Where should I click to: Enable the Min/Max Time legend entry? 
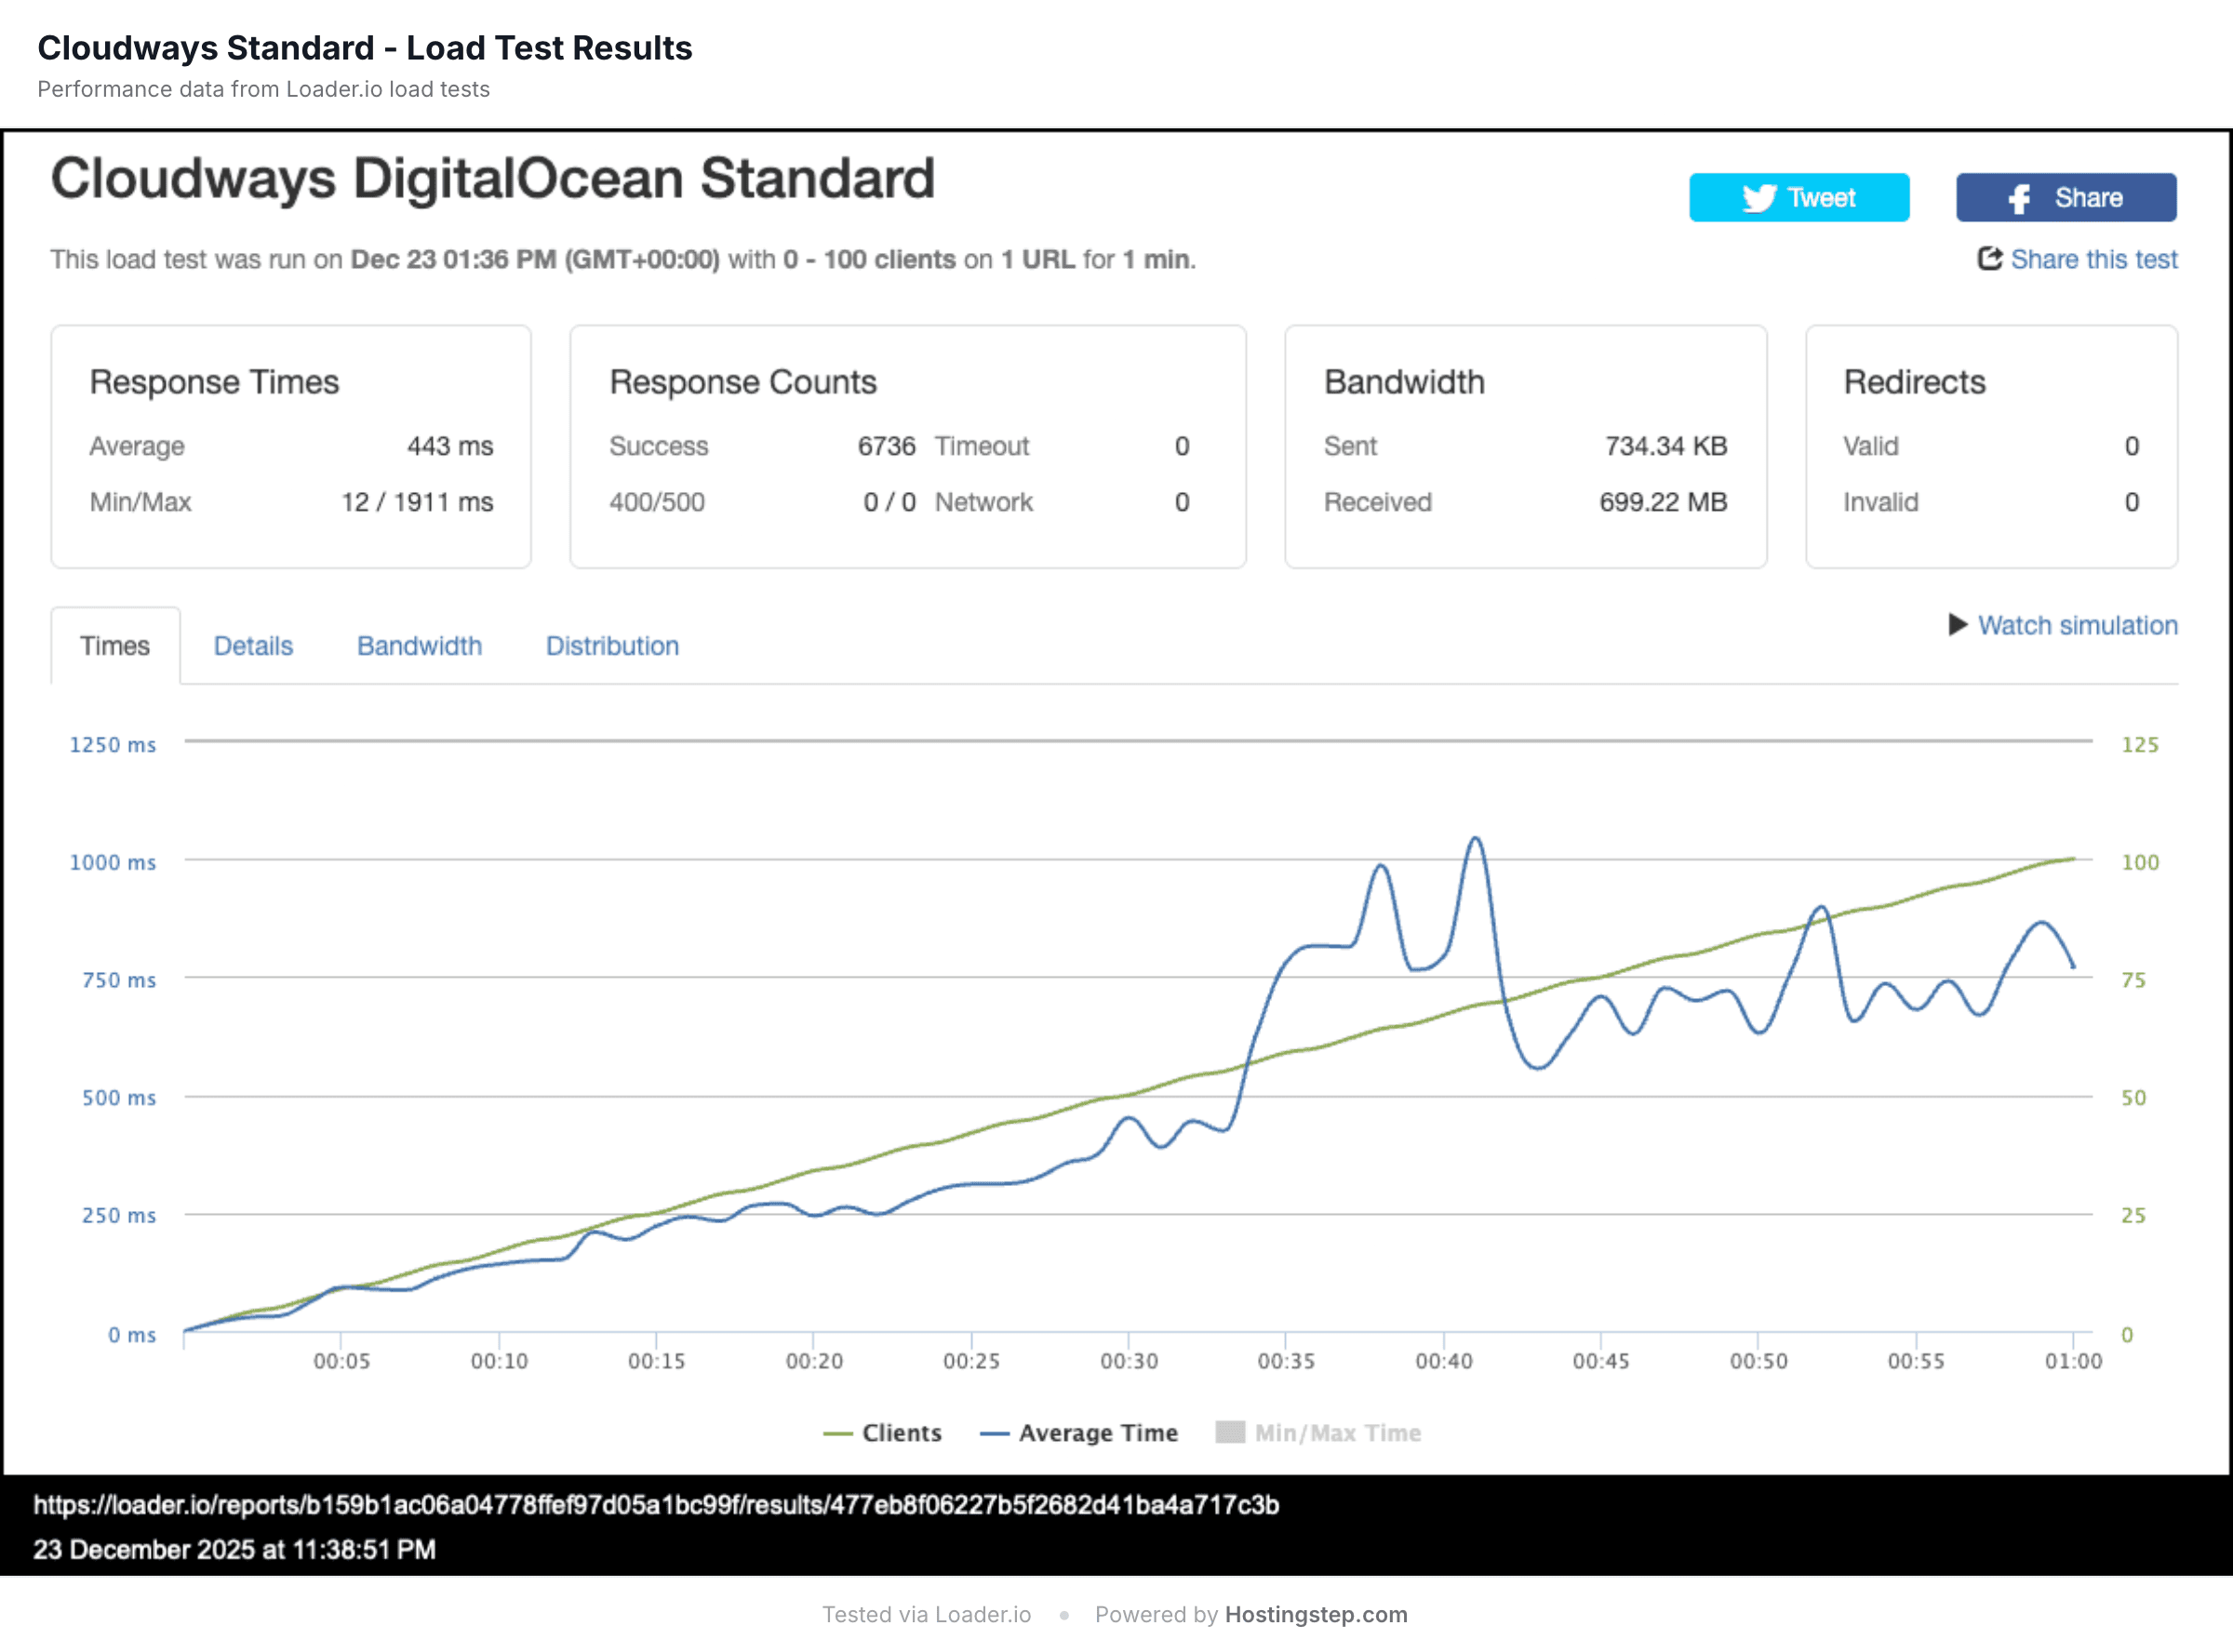(x=1318, y=1433)
